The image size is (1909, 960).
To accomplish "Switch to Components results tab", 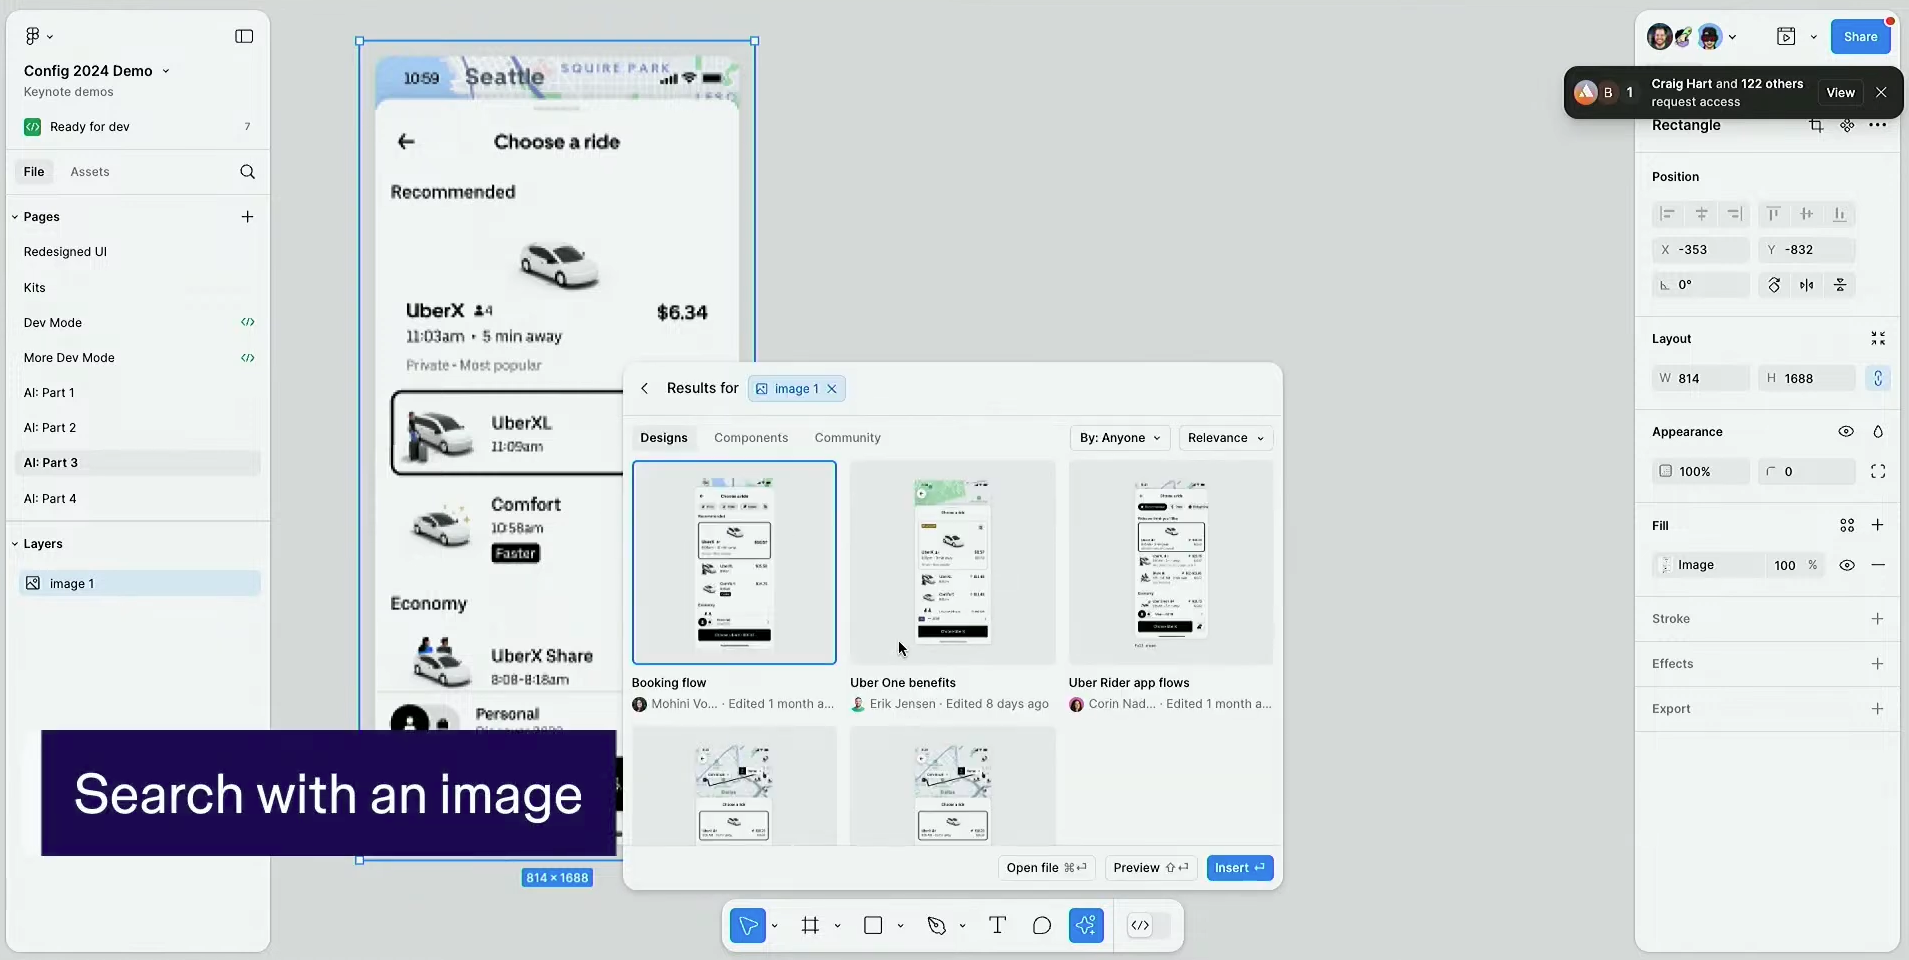I will pyautogui.click(x=751, y=438).
